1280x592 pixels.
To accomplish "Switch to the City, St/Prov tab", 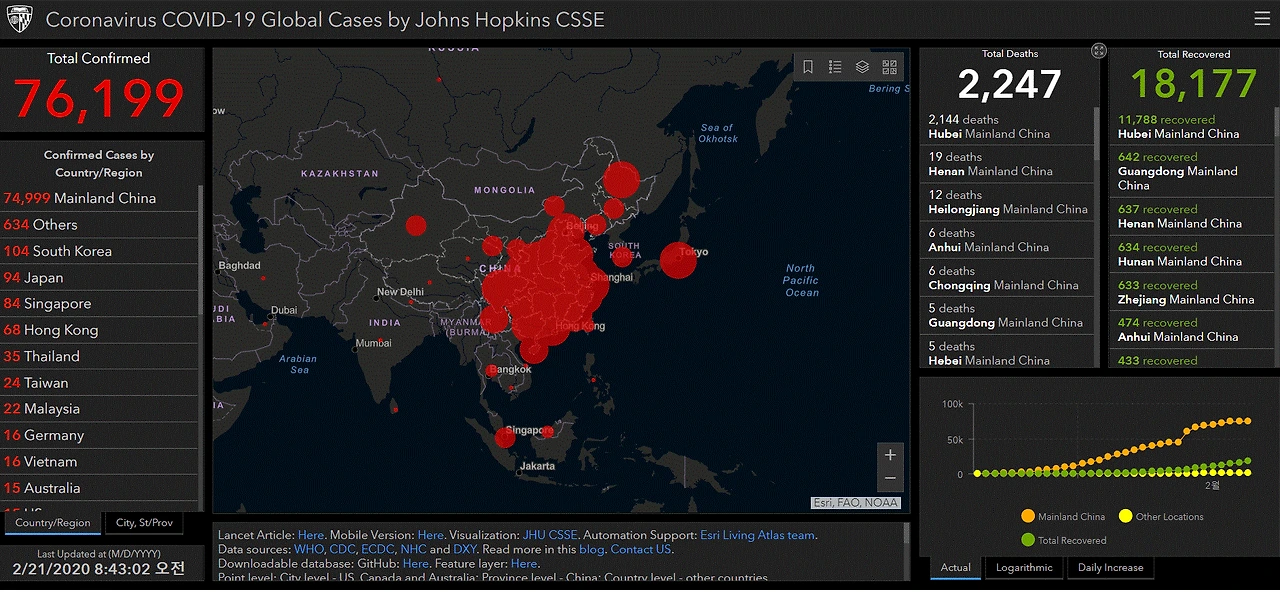I will [x=144, y=523].
